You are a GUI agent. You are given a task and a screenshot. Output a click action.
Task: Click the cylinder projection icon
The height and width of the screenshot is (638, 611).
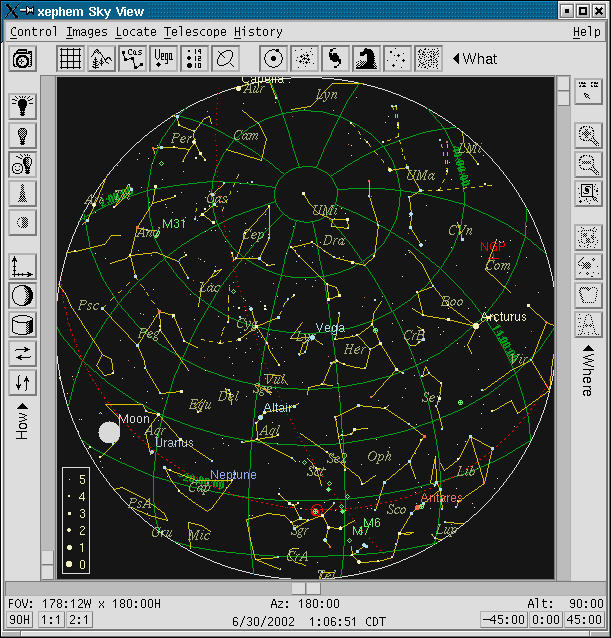(22, 325)
